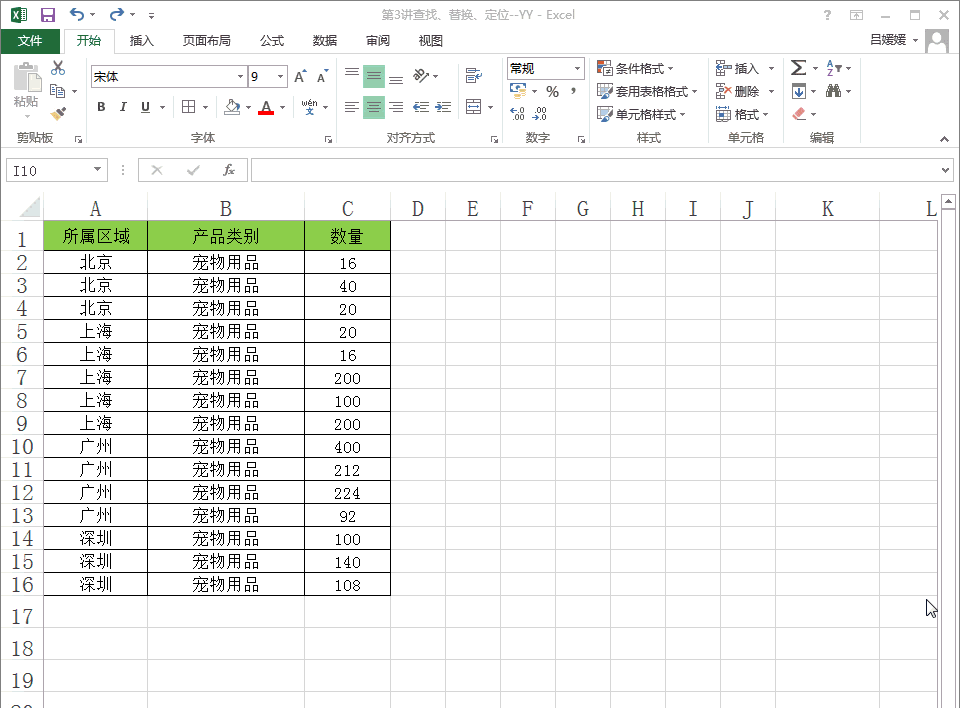This screenshot has height=708, width=960.
Task: Toggle Italic formatting
Action: point(123,107)
